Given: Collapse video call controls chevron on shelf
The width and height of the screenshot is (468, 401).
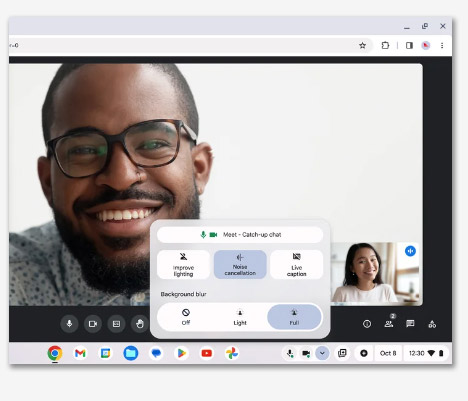Looking at the screenshot, I should 322,353.
